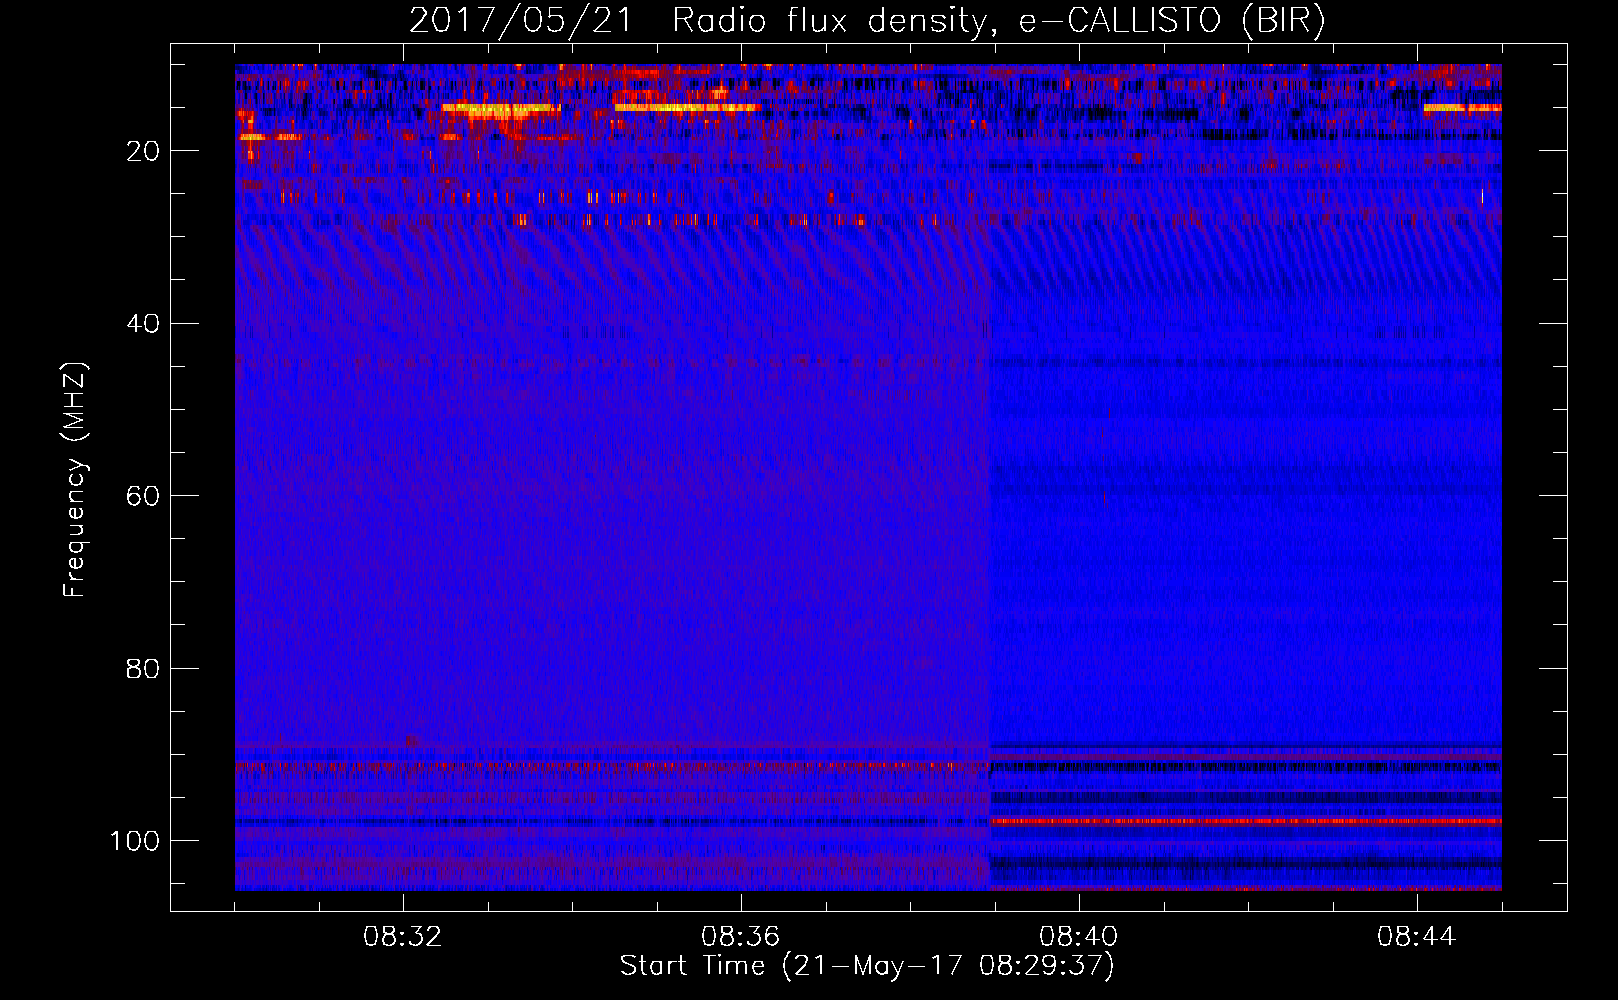Select the '60' frequency axis label
The height and width of the screenshot is (1000, 1618).
click(143, 496)
